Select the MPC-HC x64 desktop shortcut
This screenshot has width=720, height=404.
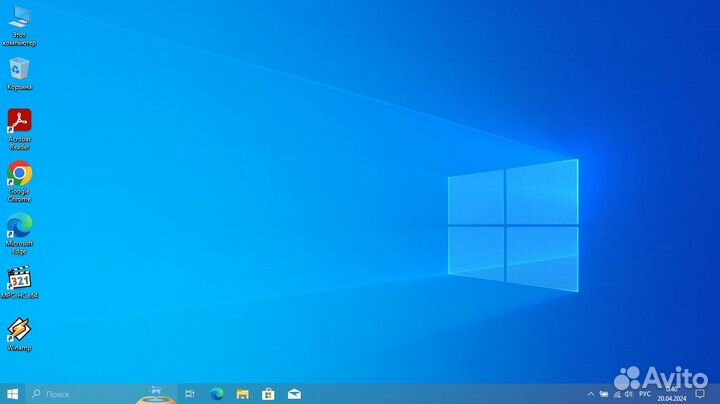(19, 282)
